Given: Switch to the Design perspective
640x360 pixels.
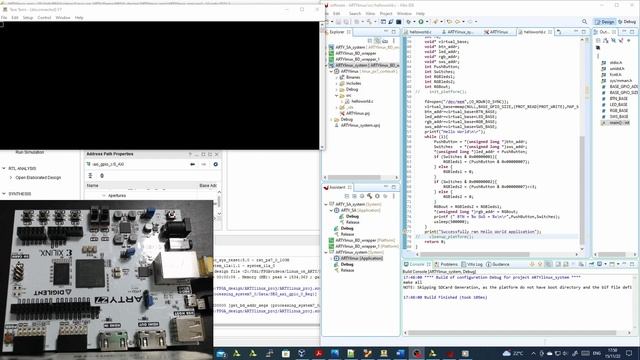Looking at the screenshot, I should tap(605, 22).
